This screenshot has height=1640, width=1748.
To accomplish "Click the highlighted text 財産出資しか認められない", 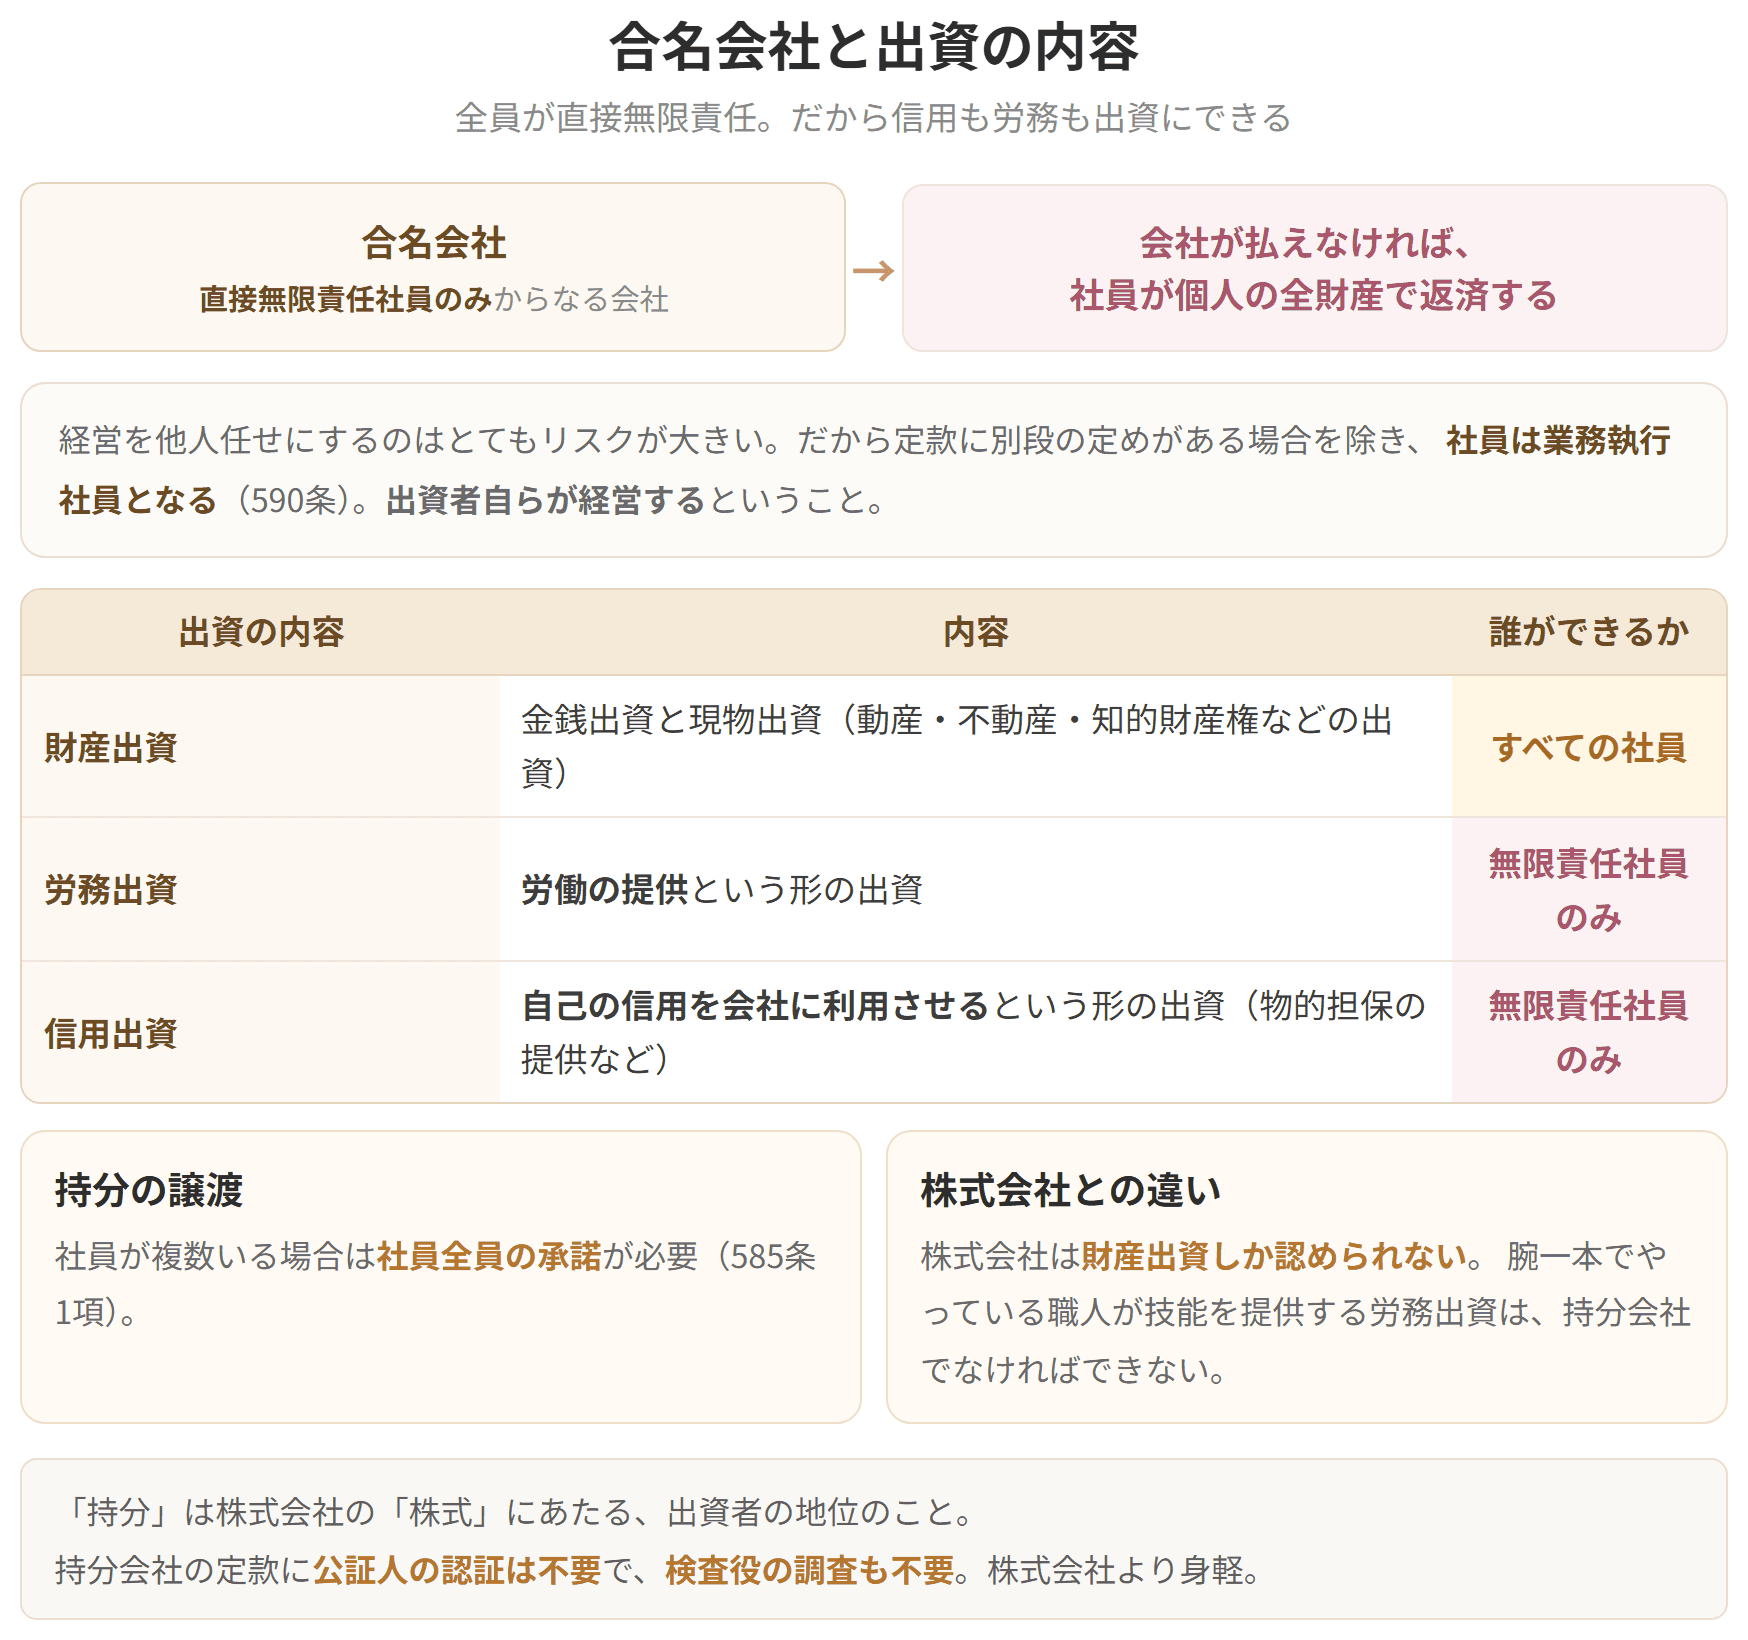I will (x=1274, y=1255).
